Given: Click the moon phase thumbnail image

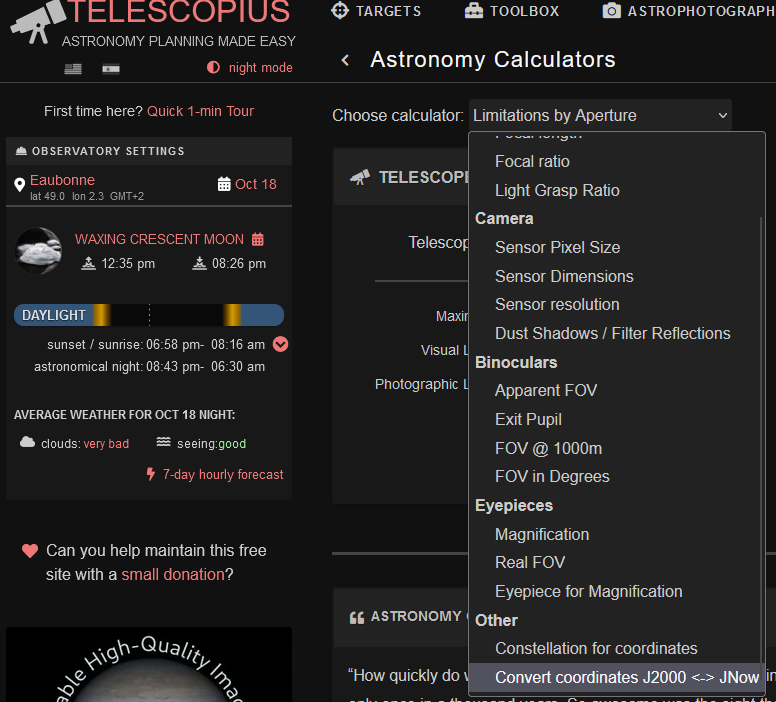Looking at the screenshot, I should [38, 251].
